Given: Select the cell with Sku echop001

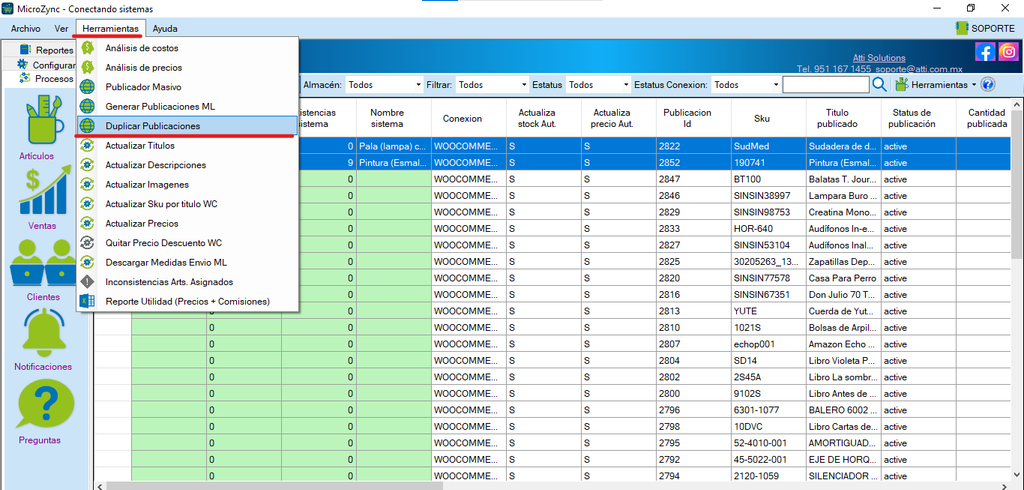Looking at the screenshot, I should point(769,344).
